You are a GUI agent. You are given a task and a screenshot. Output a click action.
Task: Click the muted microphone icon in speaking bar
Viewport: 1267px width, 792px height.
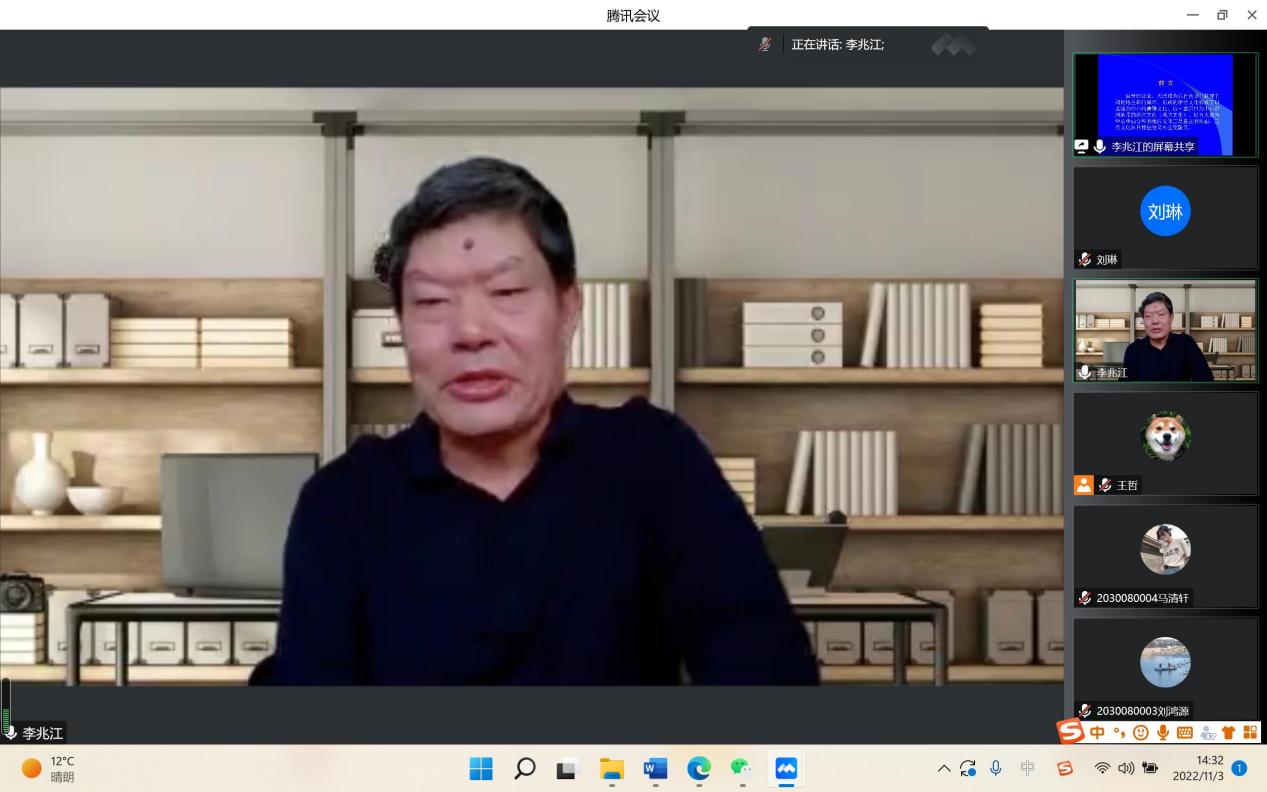pos(765,44)
